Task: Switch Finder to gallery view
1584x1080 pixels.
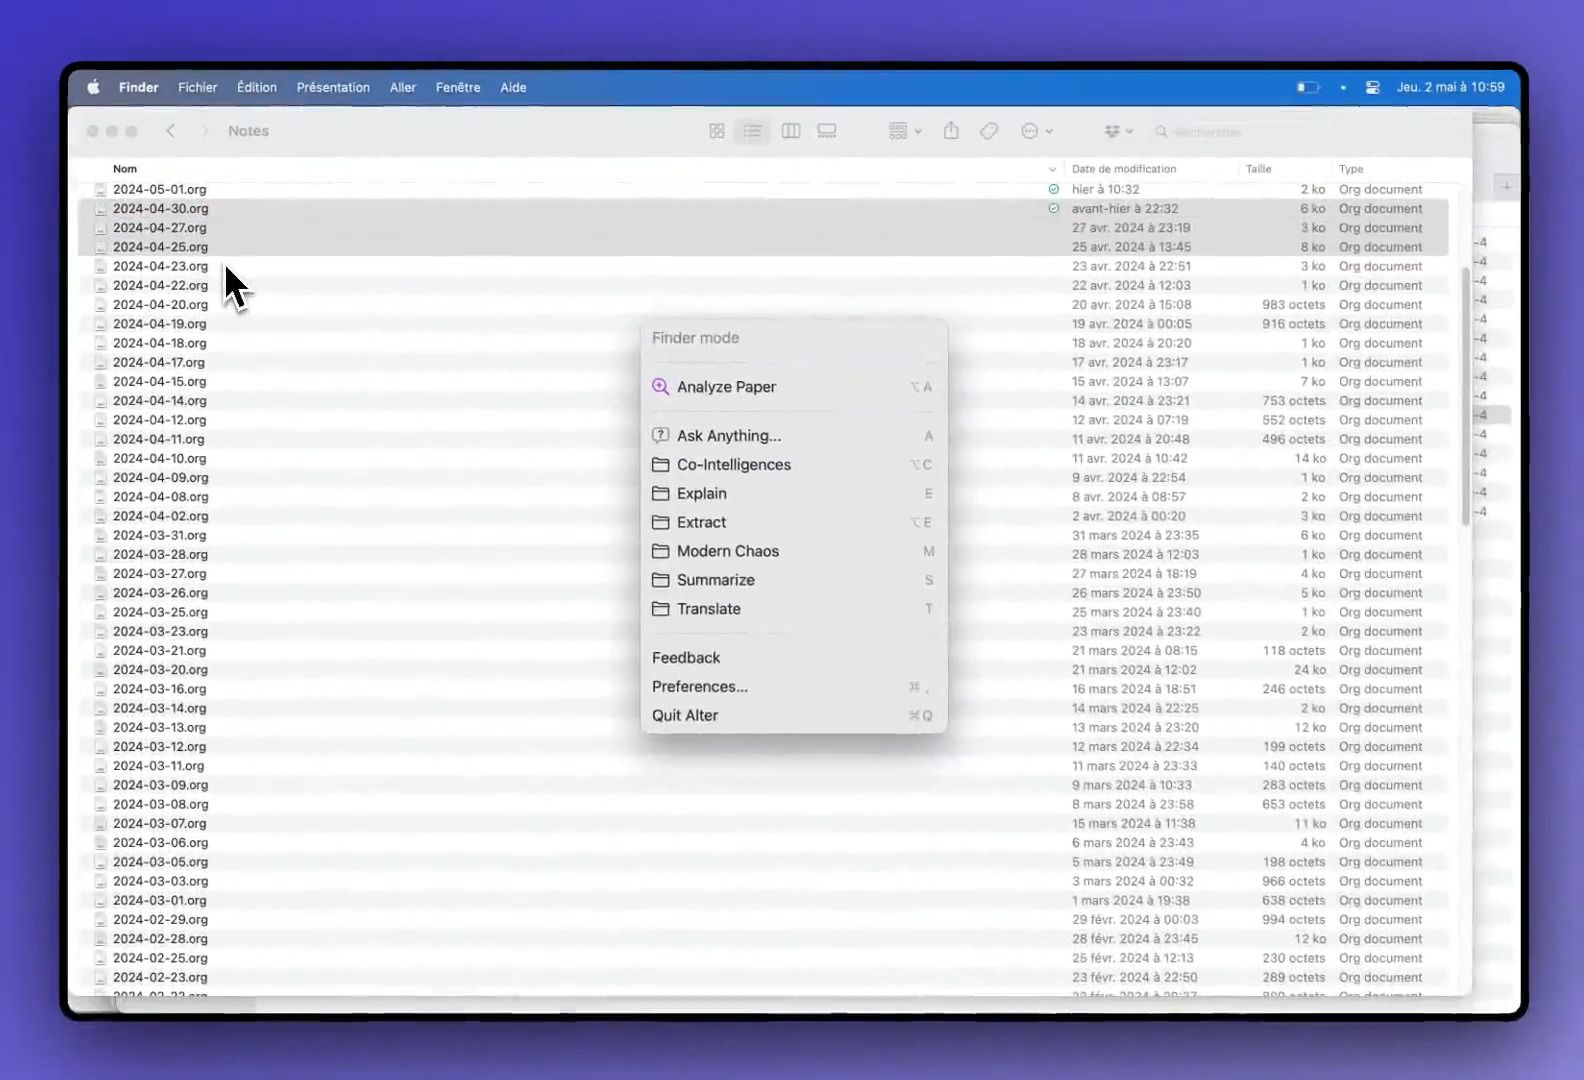Action: 827,131
